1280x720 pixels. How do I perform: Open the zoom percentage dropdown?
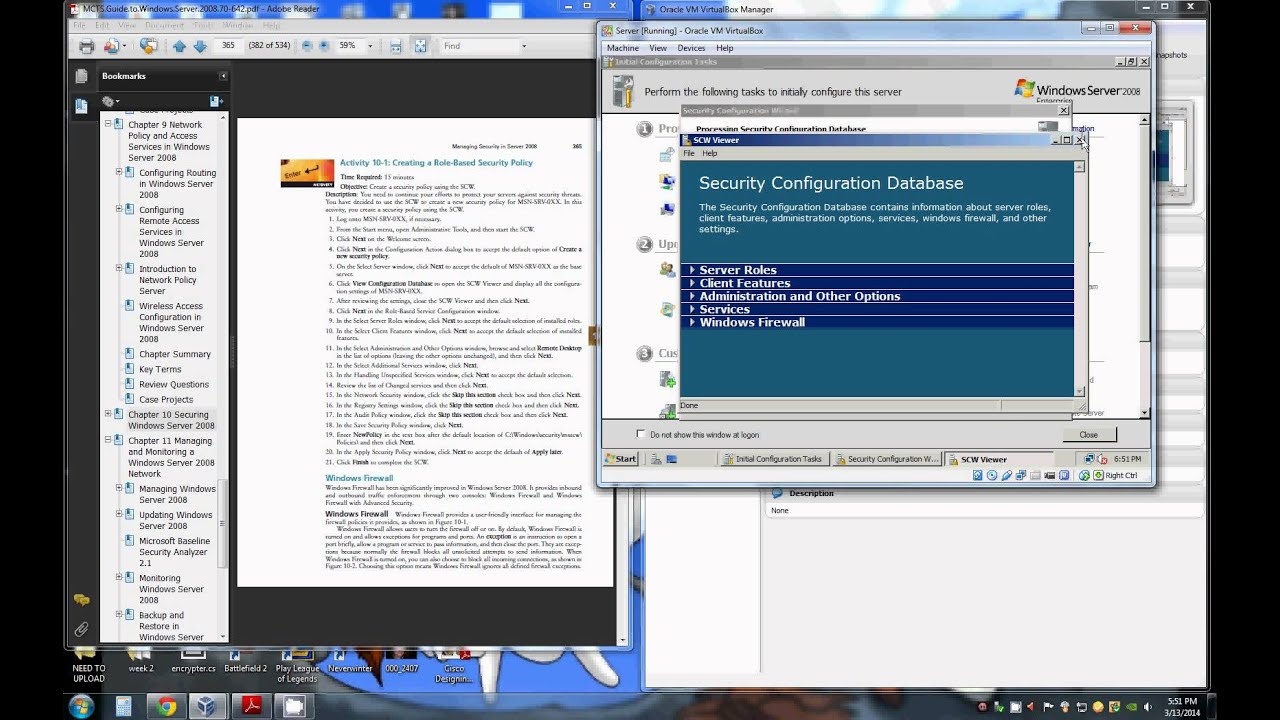[x=370, y=46]
